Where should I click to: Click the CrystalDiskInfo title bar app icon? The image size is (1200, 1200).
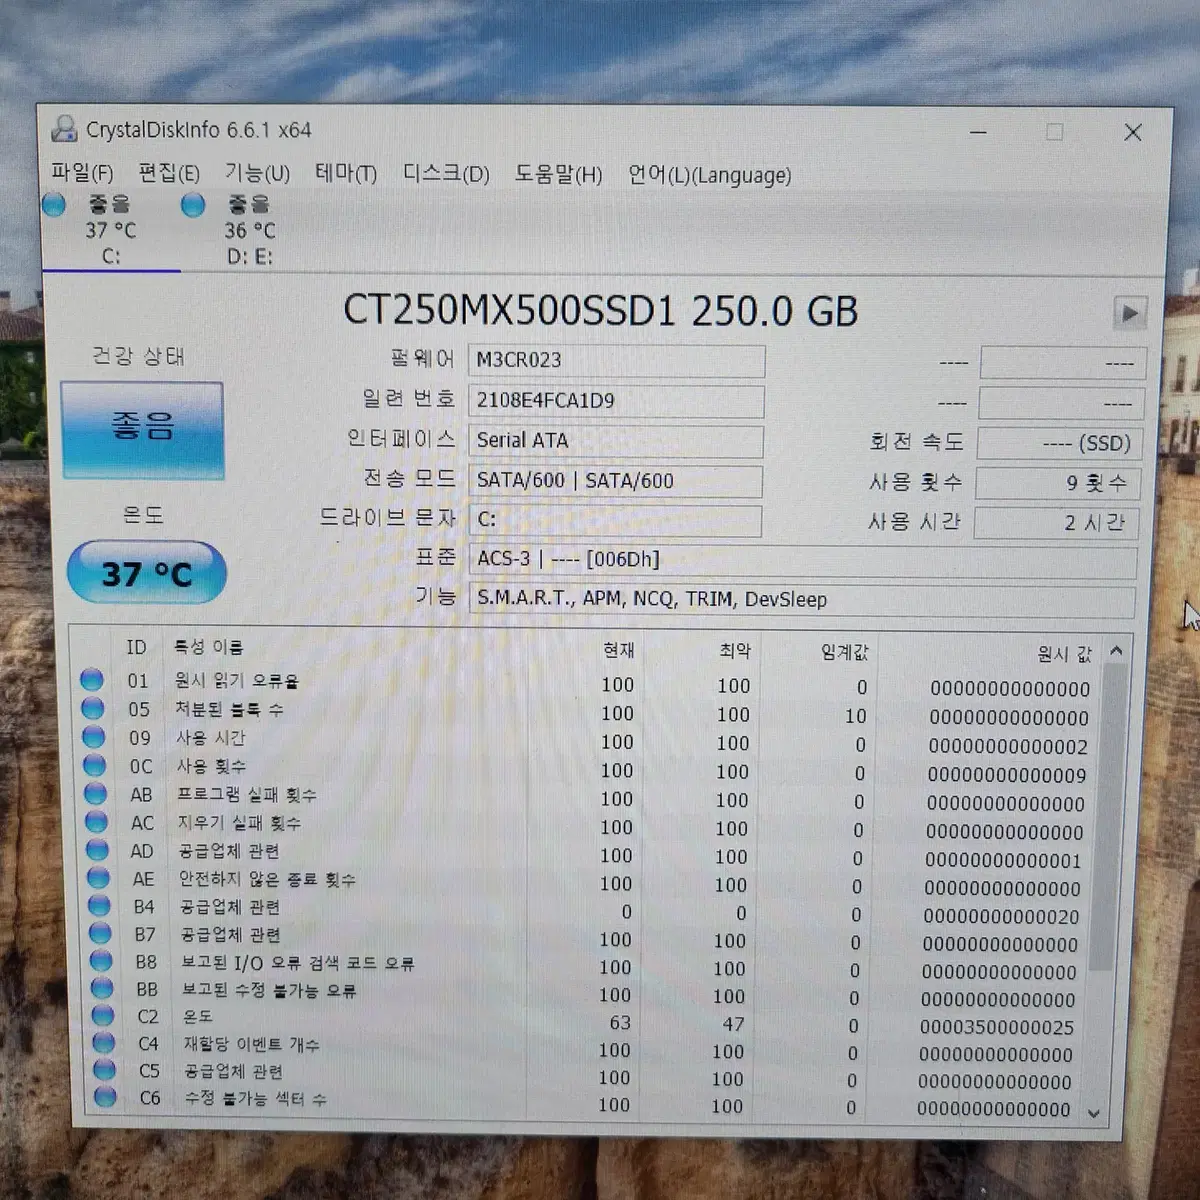[65, 129]
